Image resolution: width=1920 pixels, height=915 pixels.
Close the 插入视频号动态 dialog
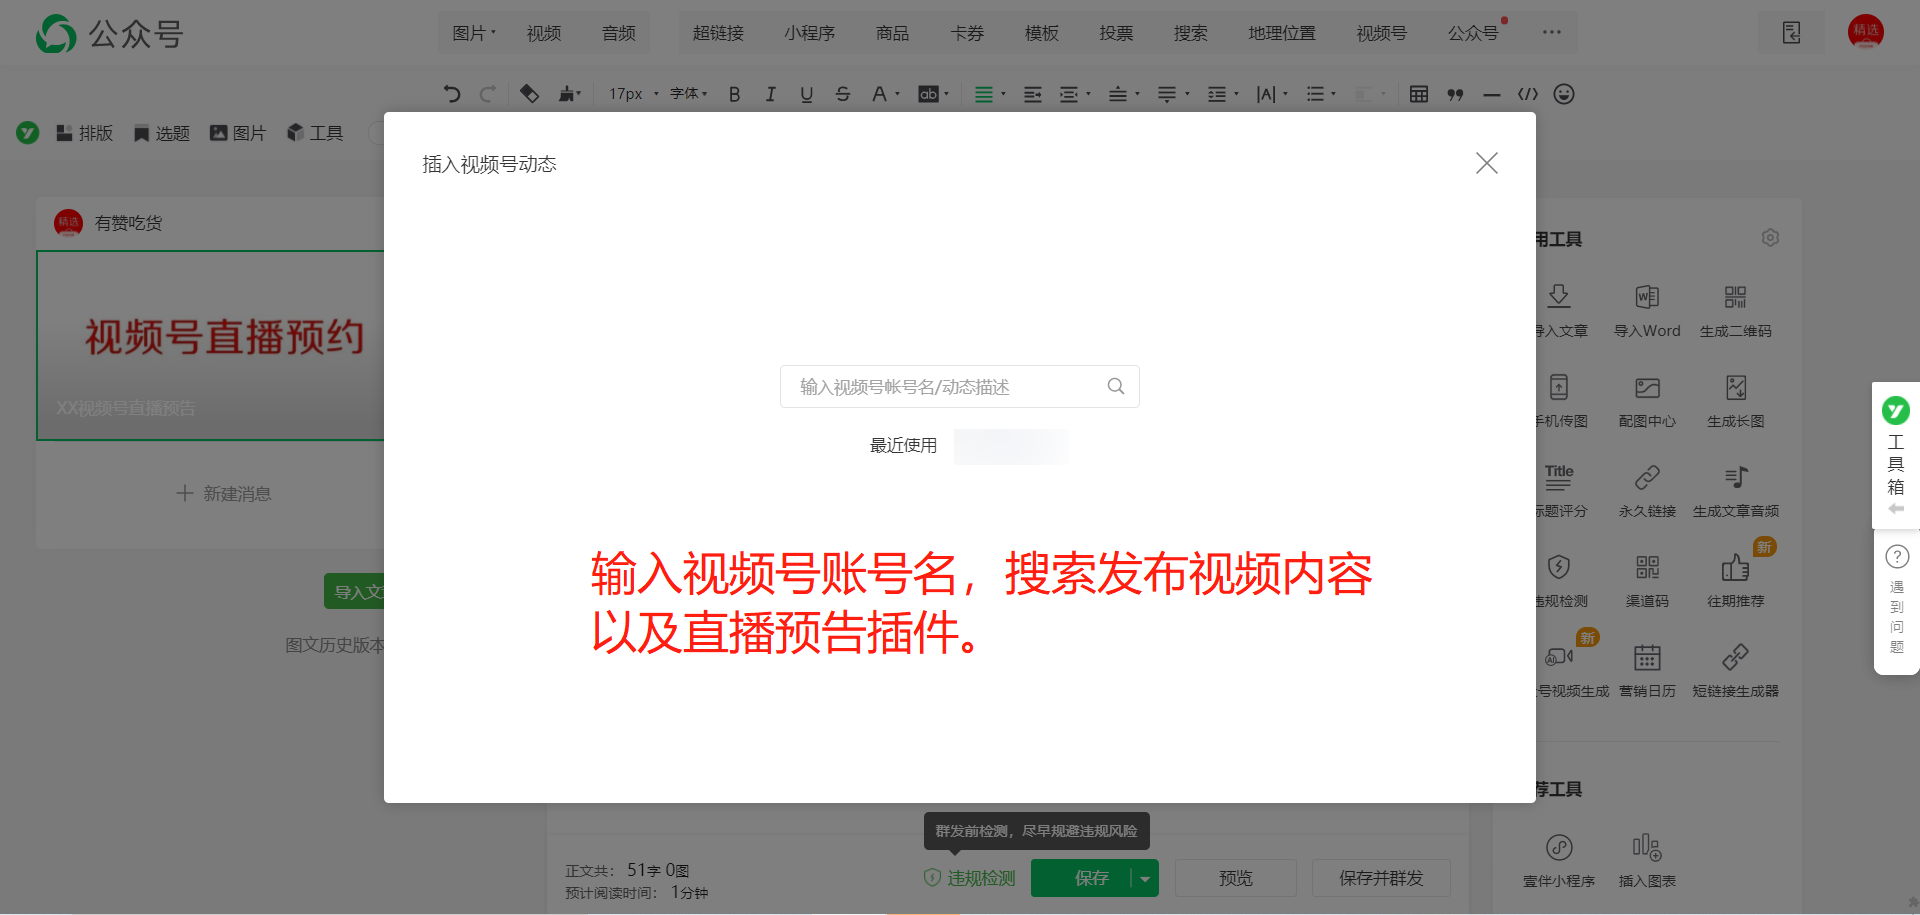pyautogui.click(x=1486, y=163)
